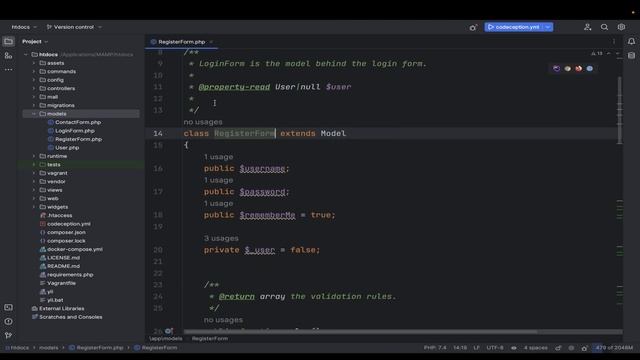
Task: Open the Project tool window icon
Action: (x=8, y=41)
